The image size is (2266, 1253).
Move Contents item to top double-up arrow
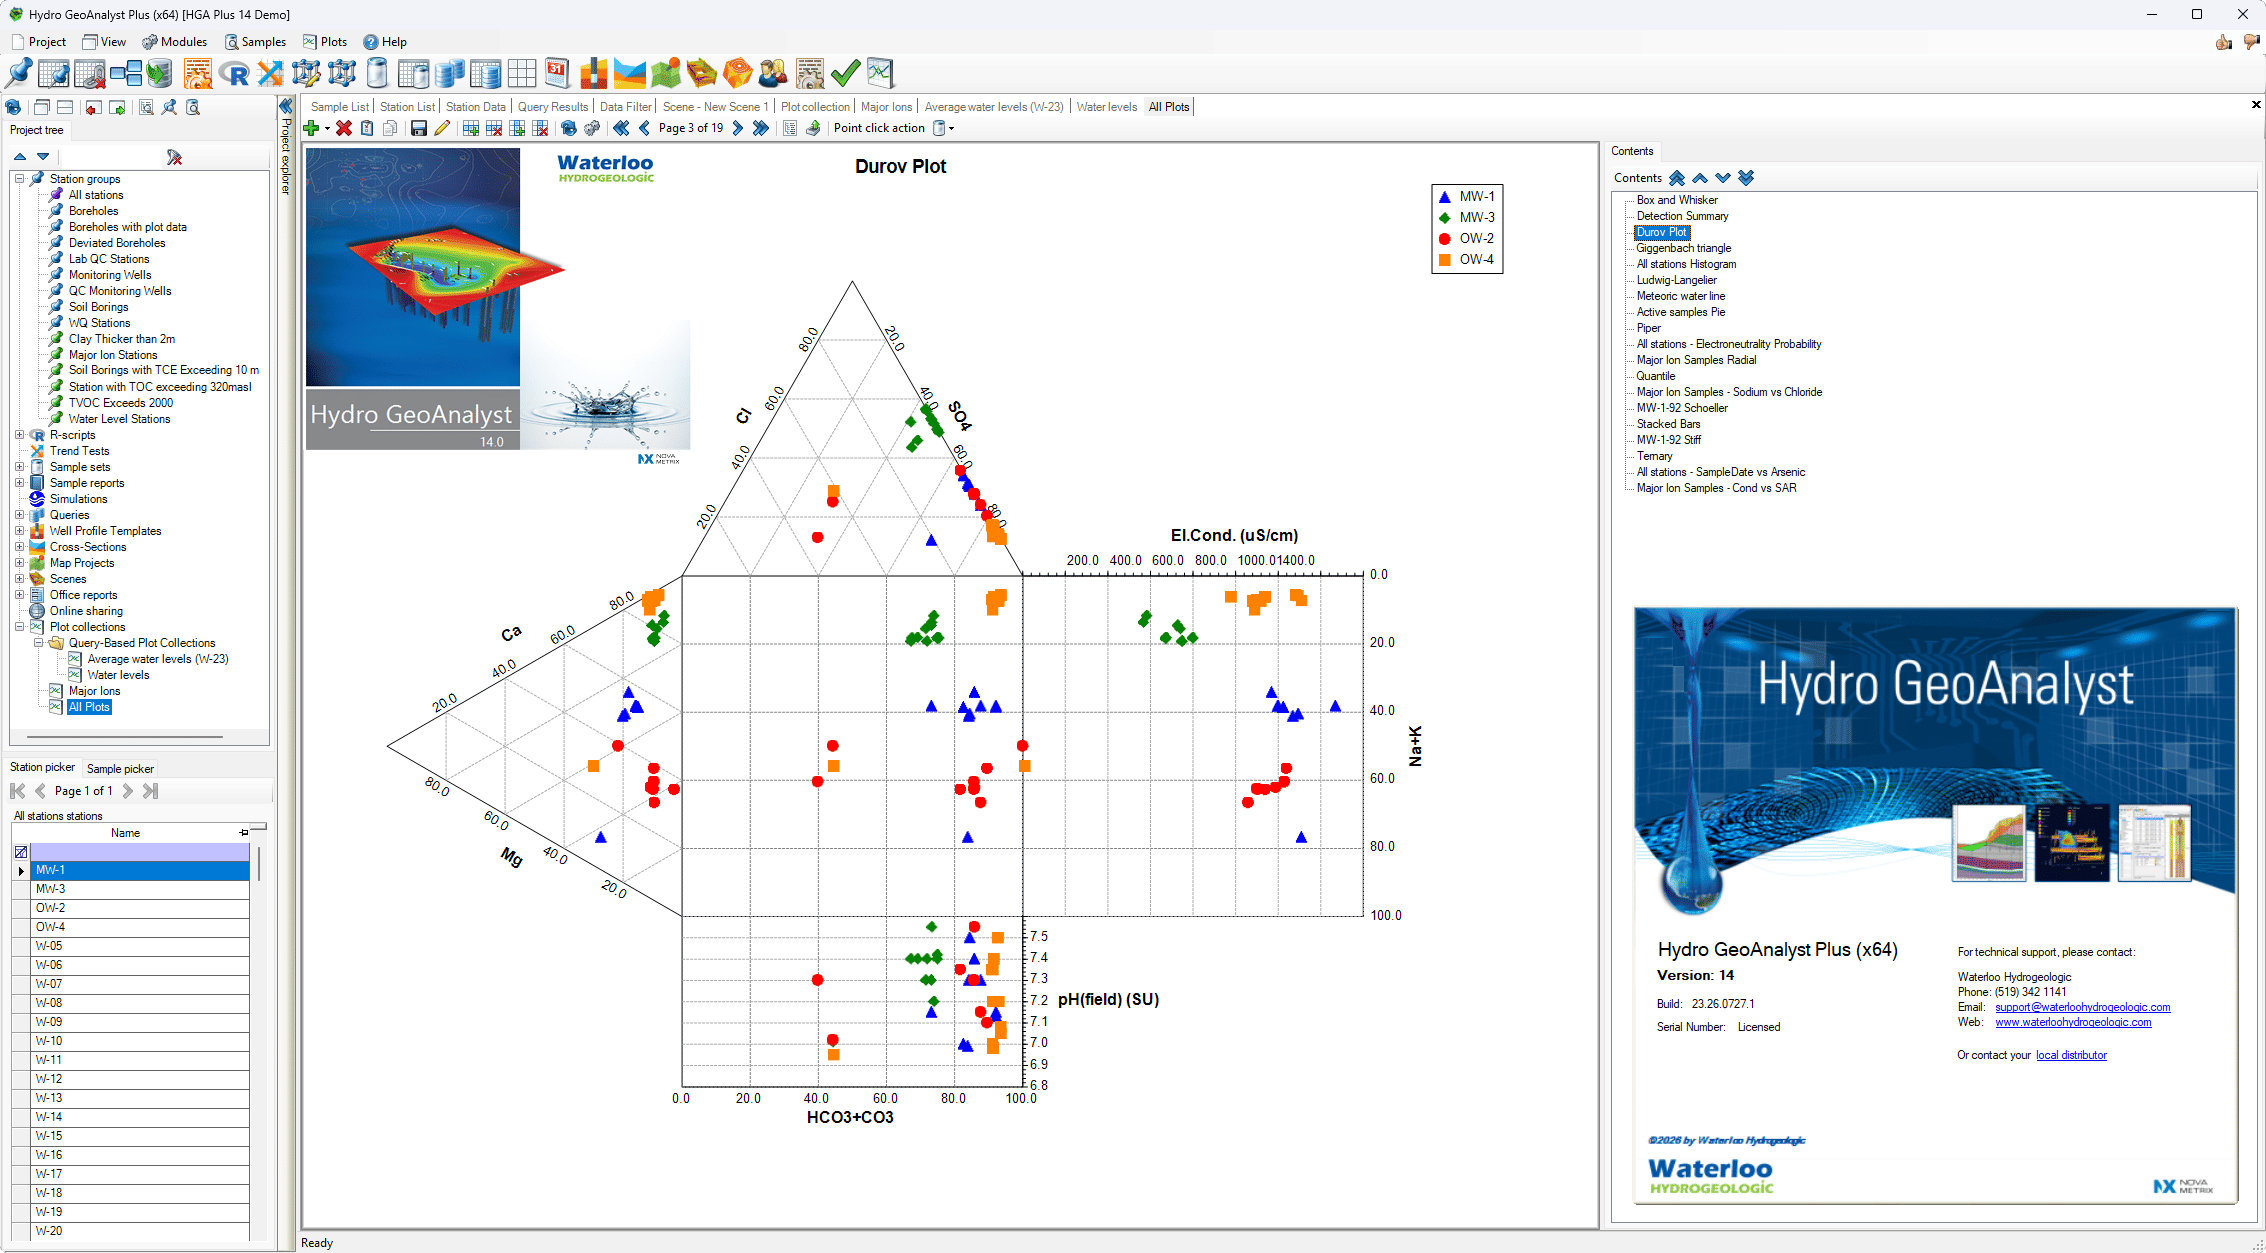(x=1677, y=178)
